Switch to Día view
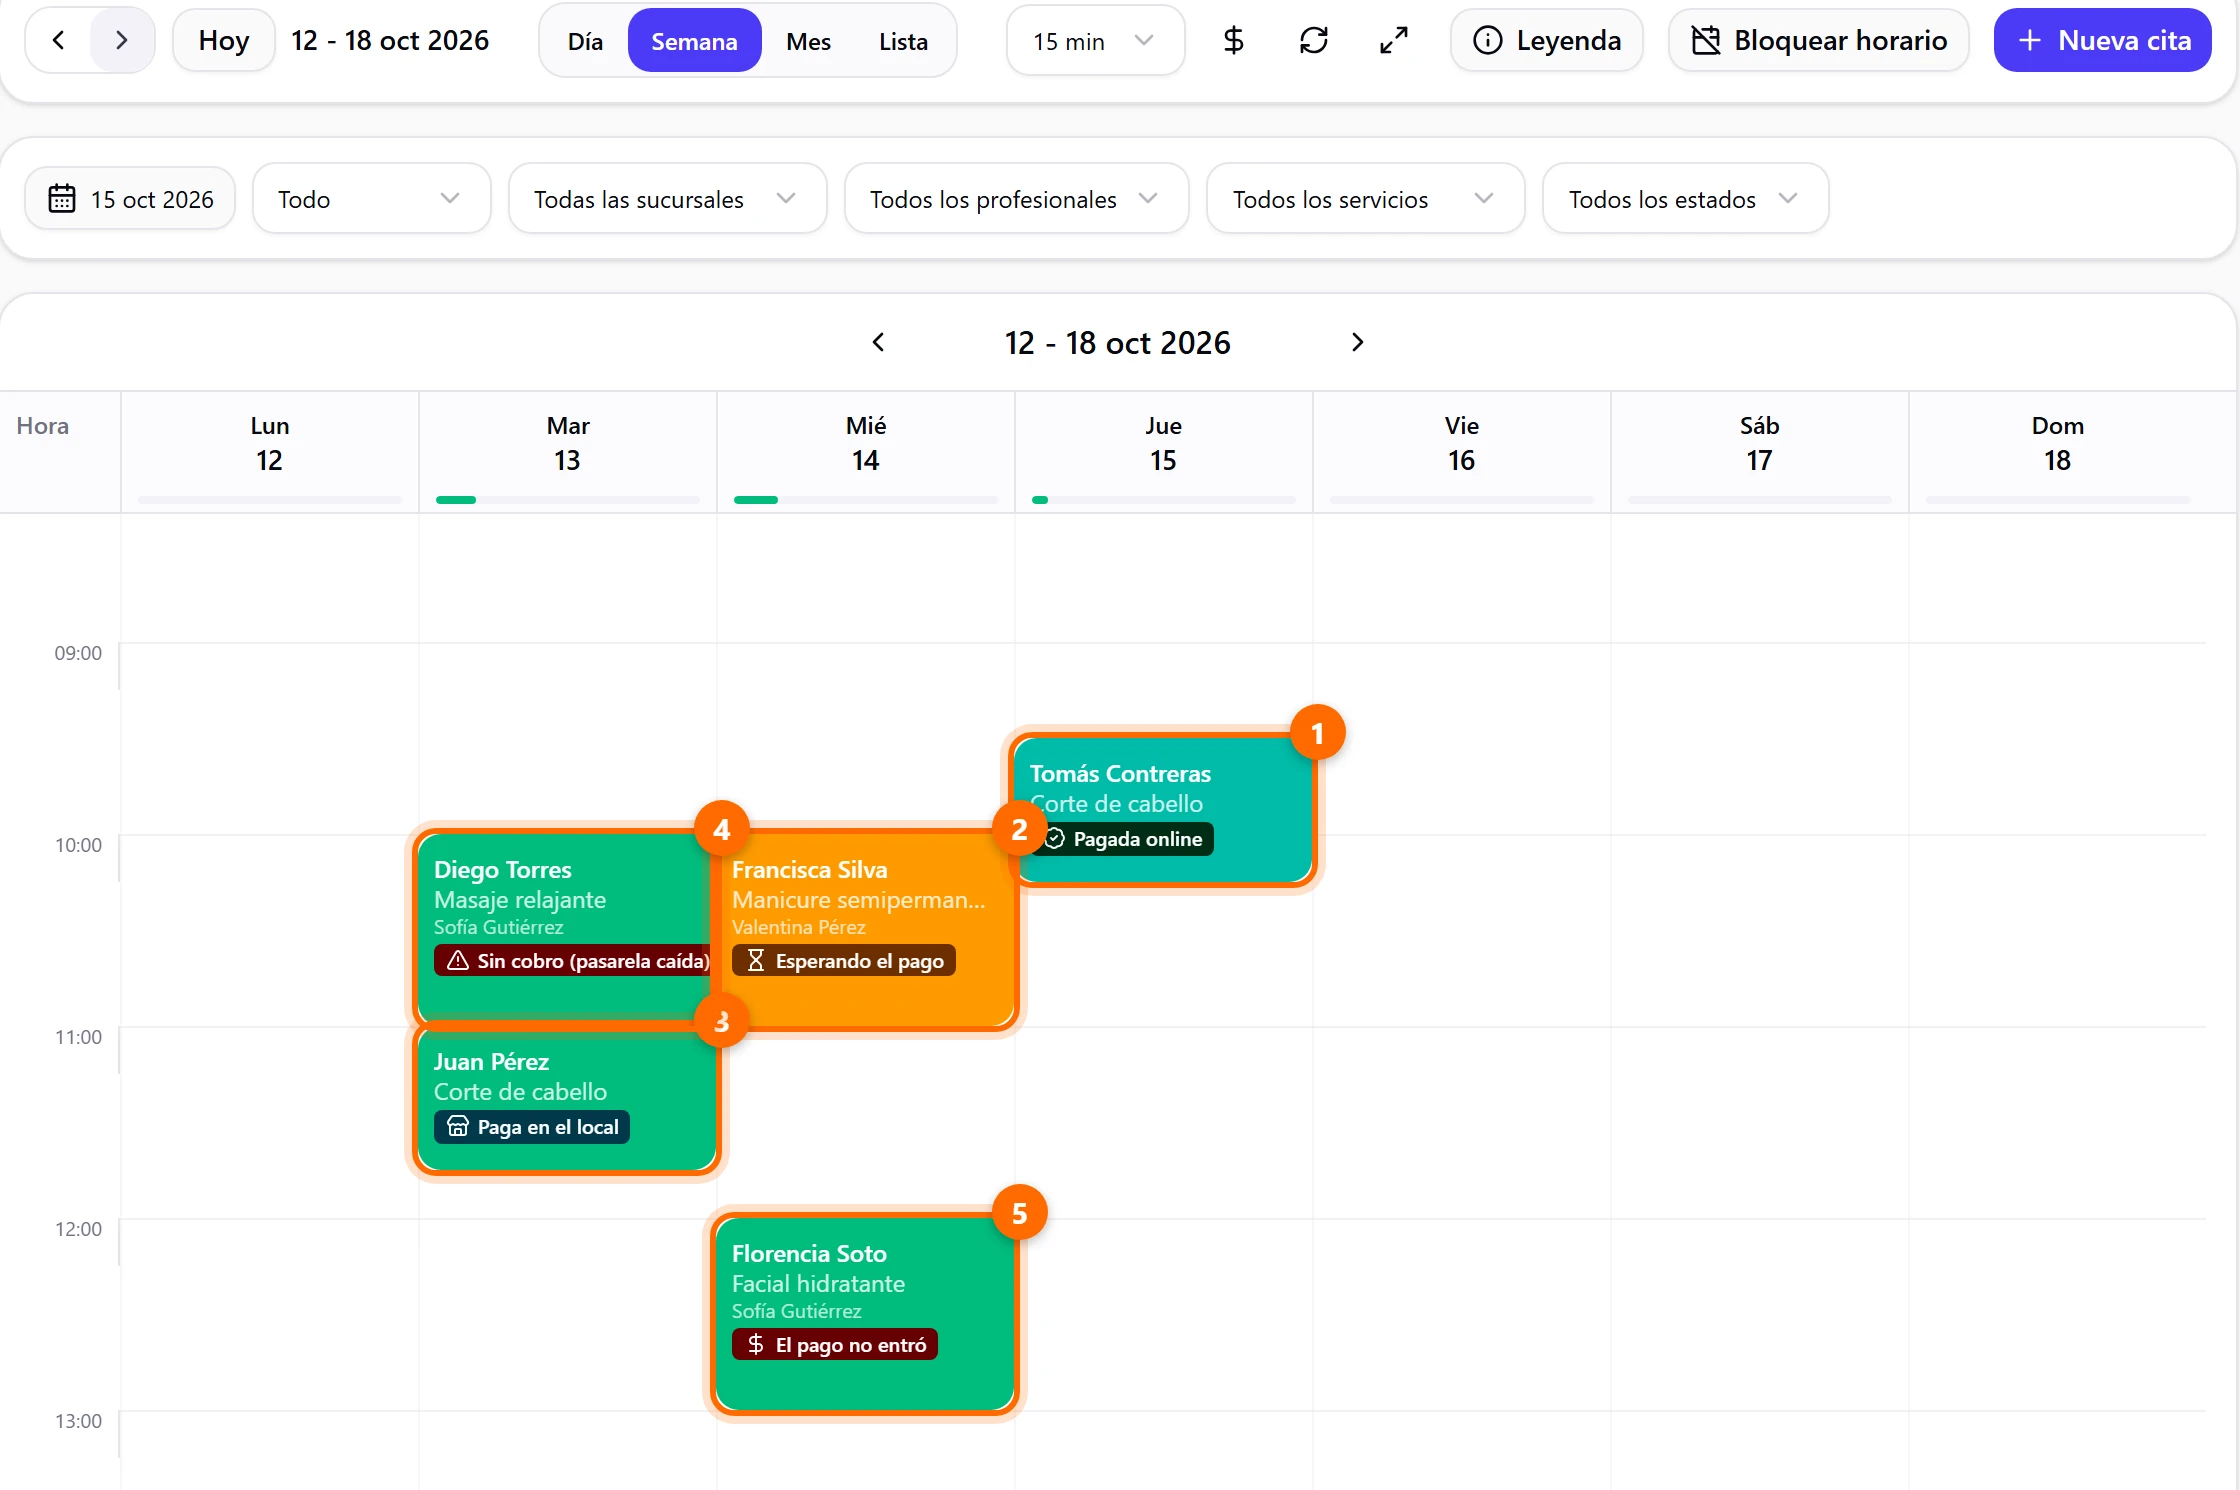Viewport: 2240px width, 1490px height. pos(585,41)
